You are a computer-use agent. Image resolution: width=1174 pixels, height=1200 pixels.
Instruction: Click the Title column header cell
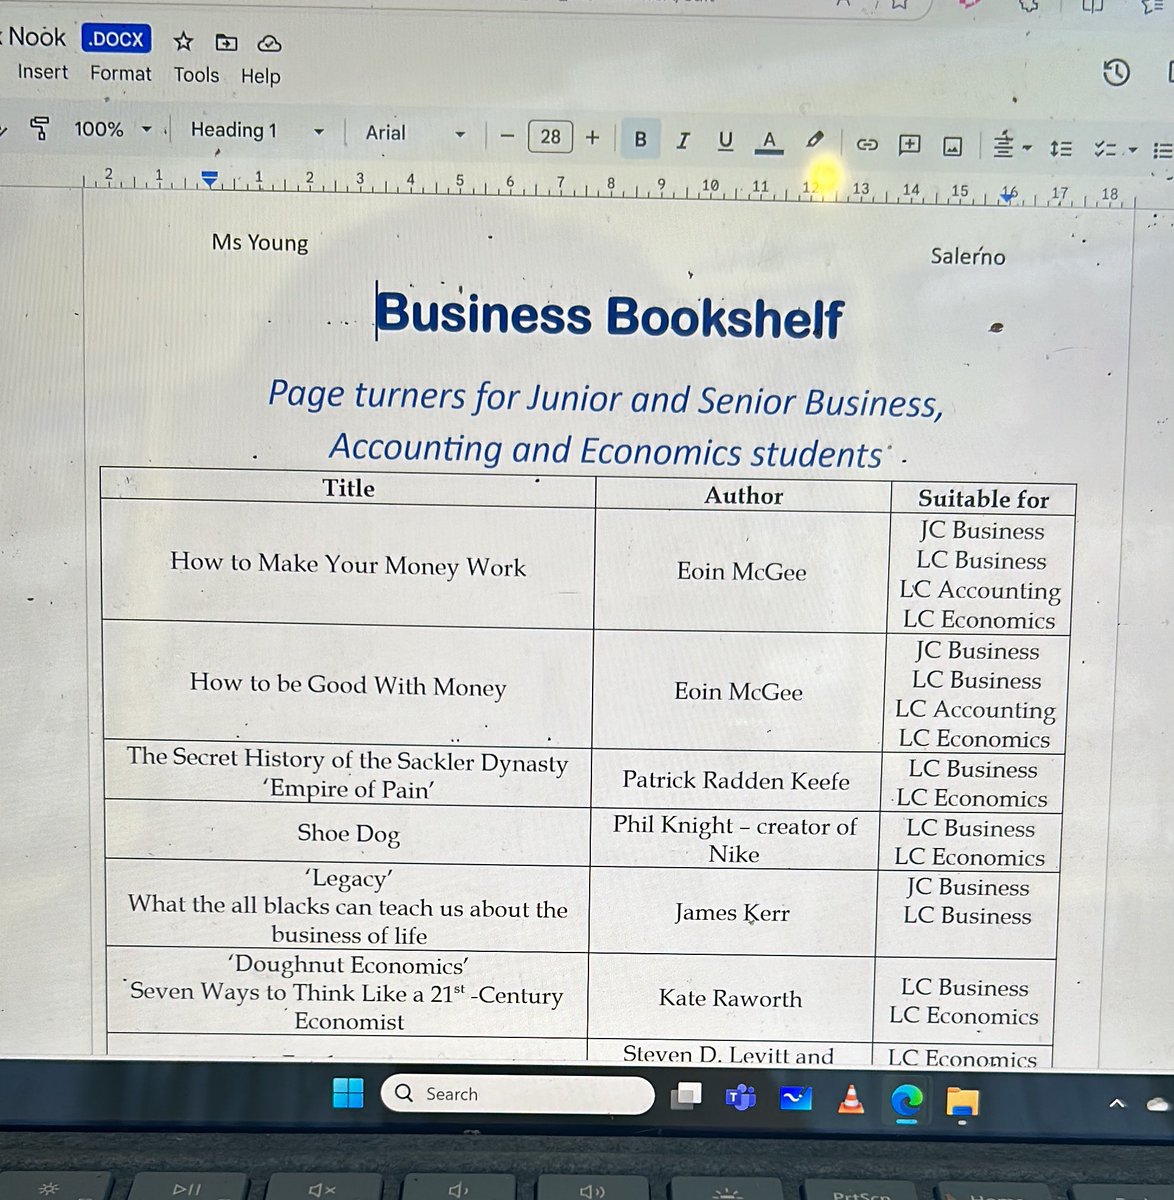coord(348,488)
